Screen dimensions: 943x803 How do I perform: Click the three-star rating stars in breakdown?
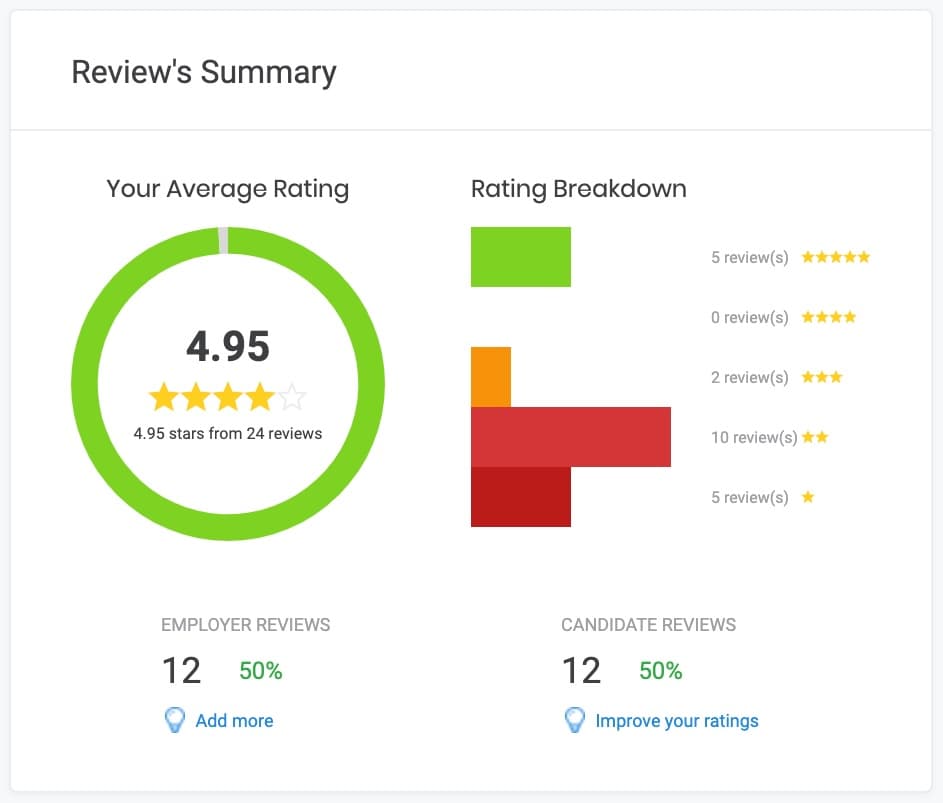click(x=822, y=377)
